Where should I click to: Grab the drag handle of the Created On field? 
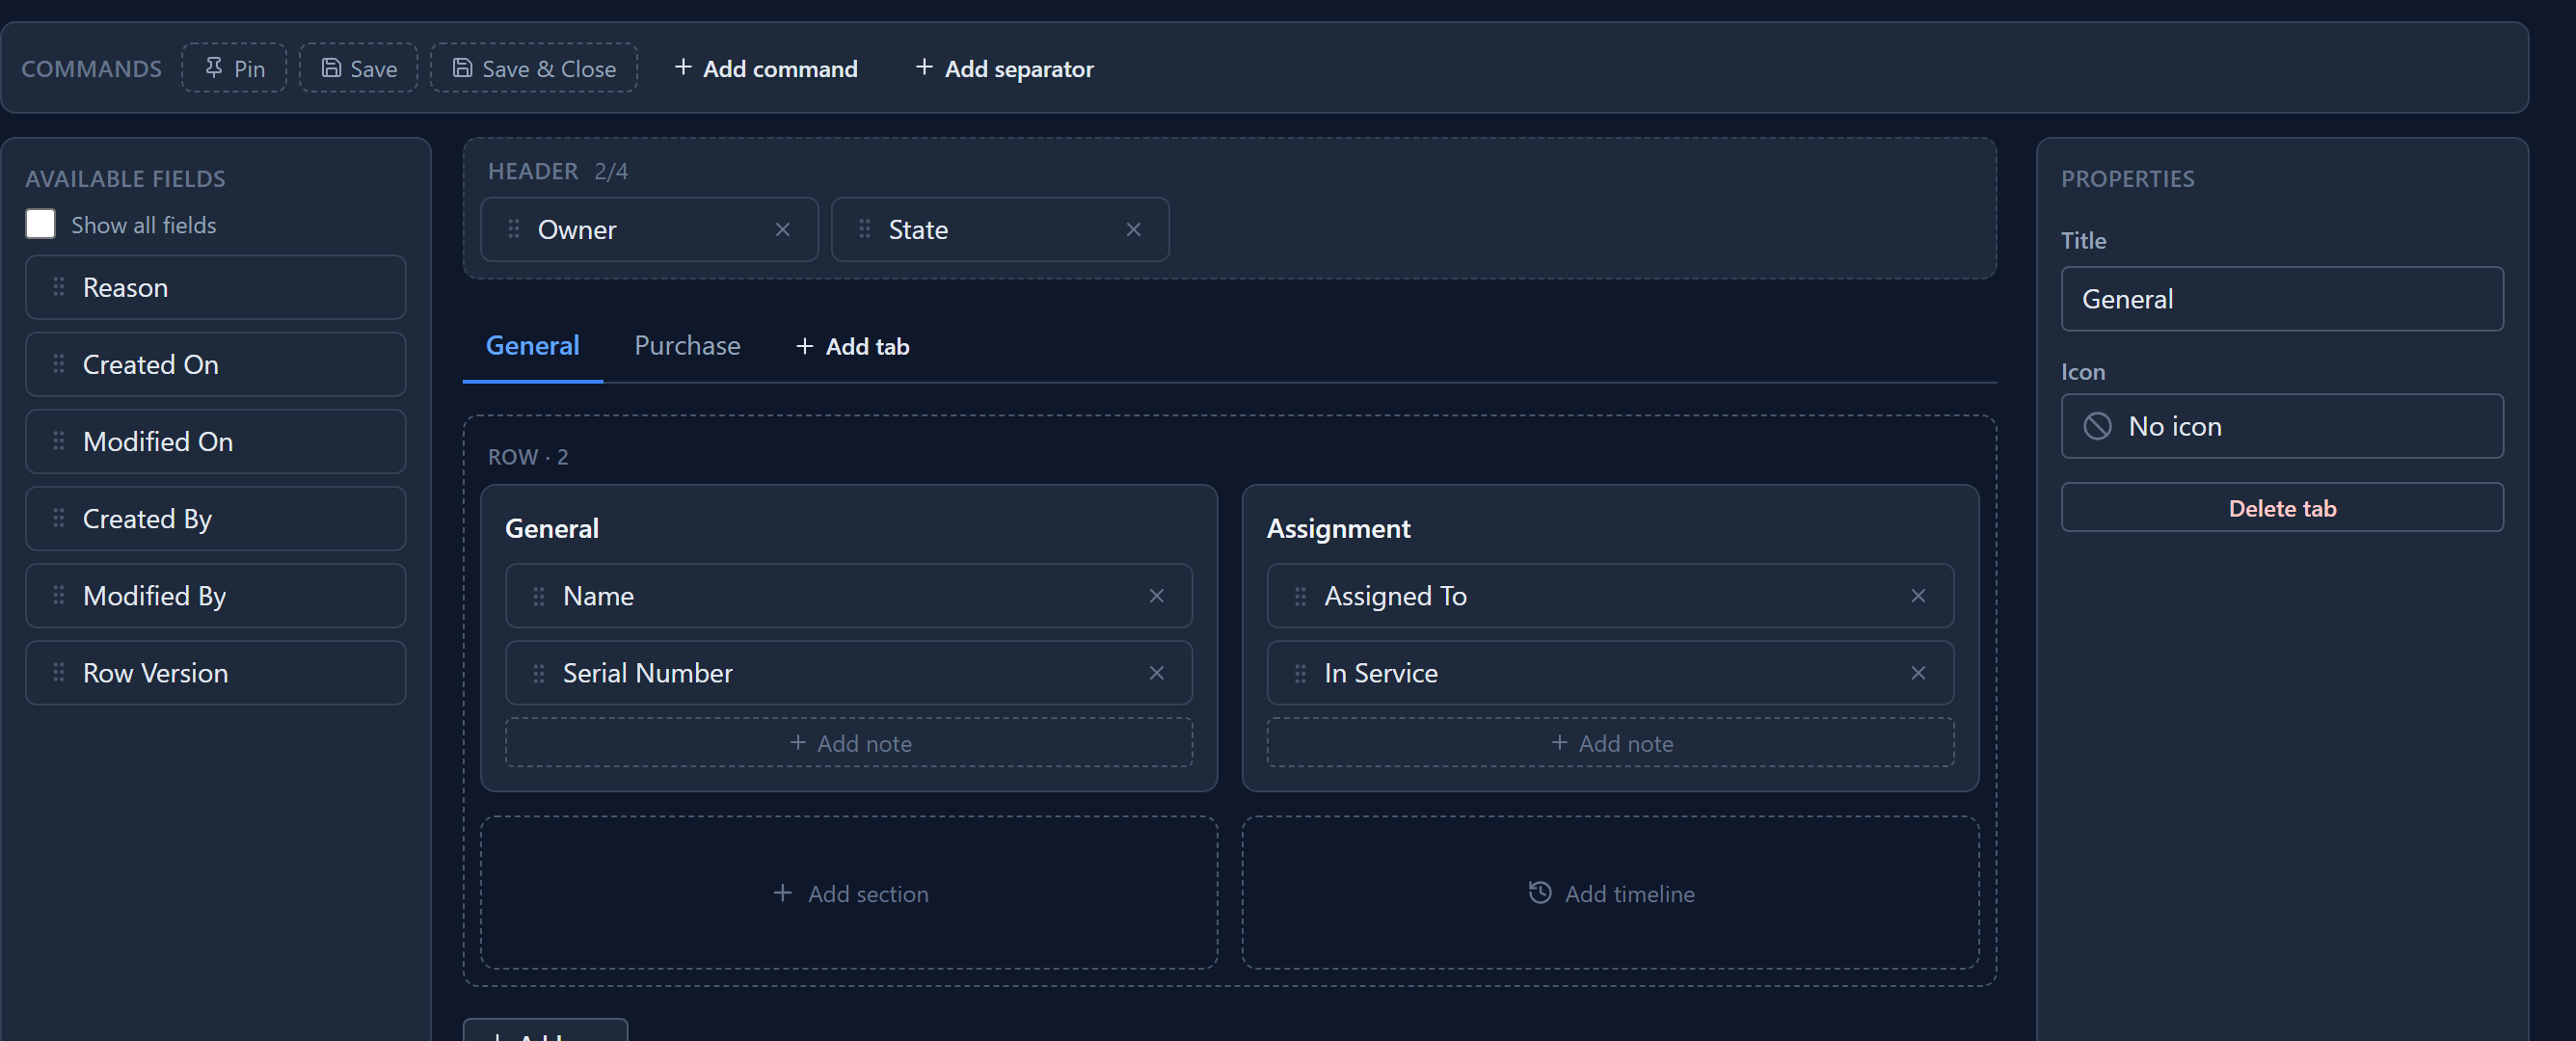(x=59, y=364)
